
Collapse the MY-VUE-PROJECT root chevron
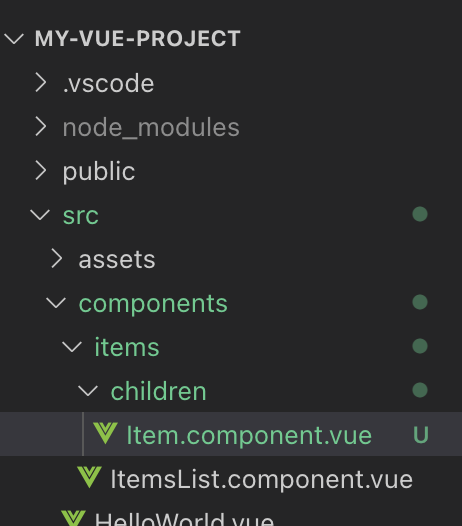[14, 39]
